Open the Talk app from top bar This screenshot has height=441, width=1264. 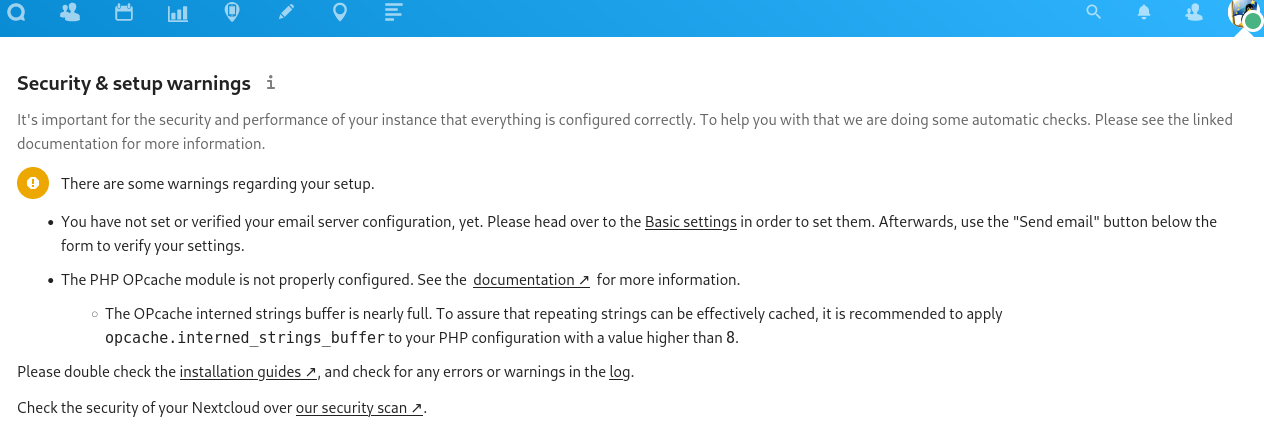coord(17,13)
